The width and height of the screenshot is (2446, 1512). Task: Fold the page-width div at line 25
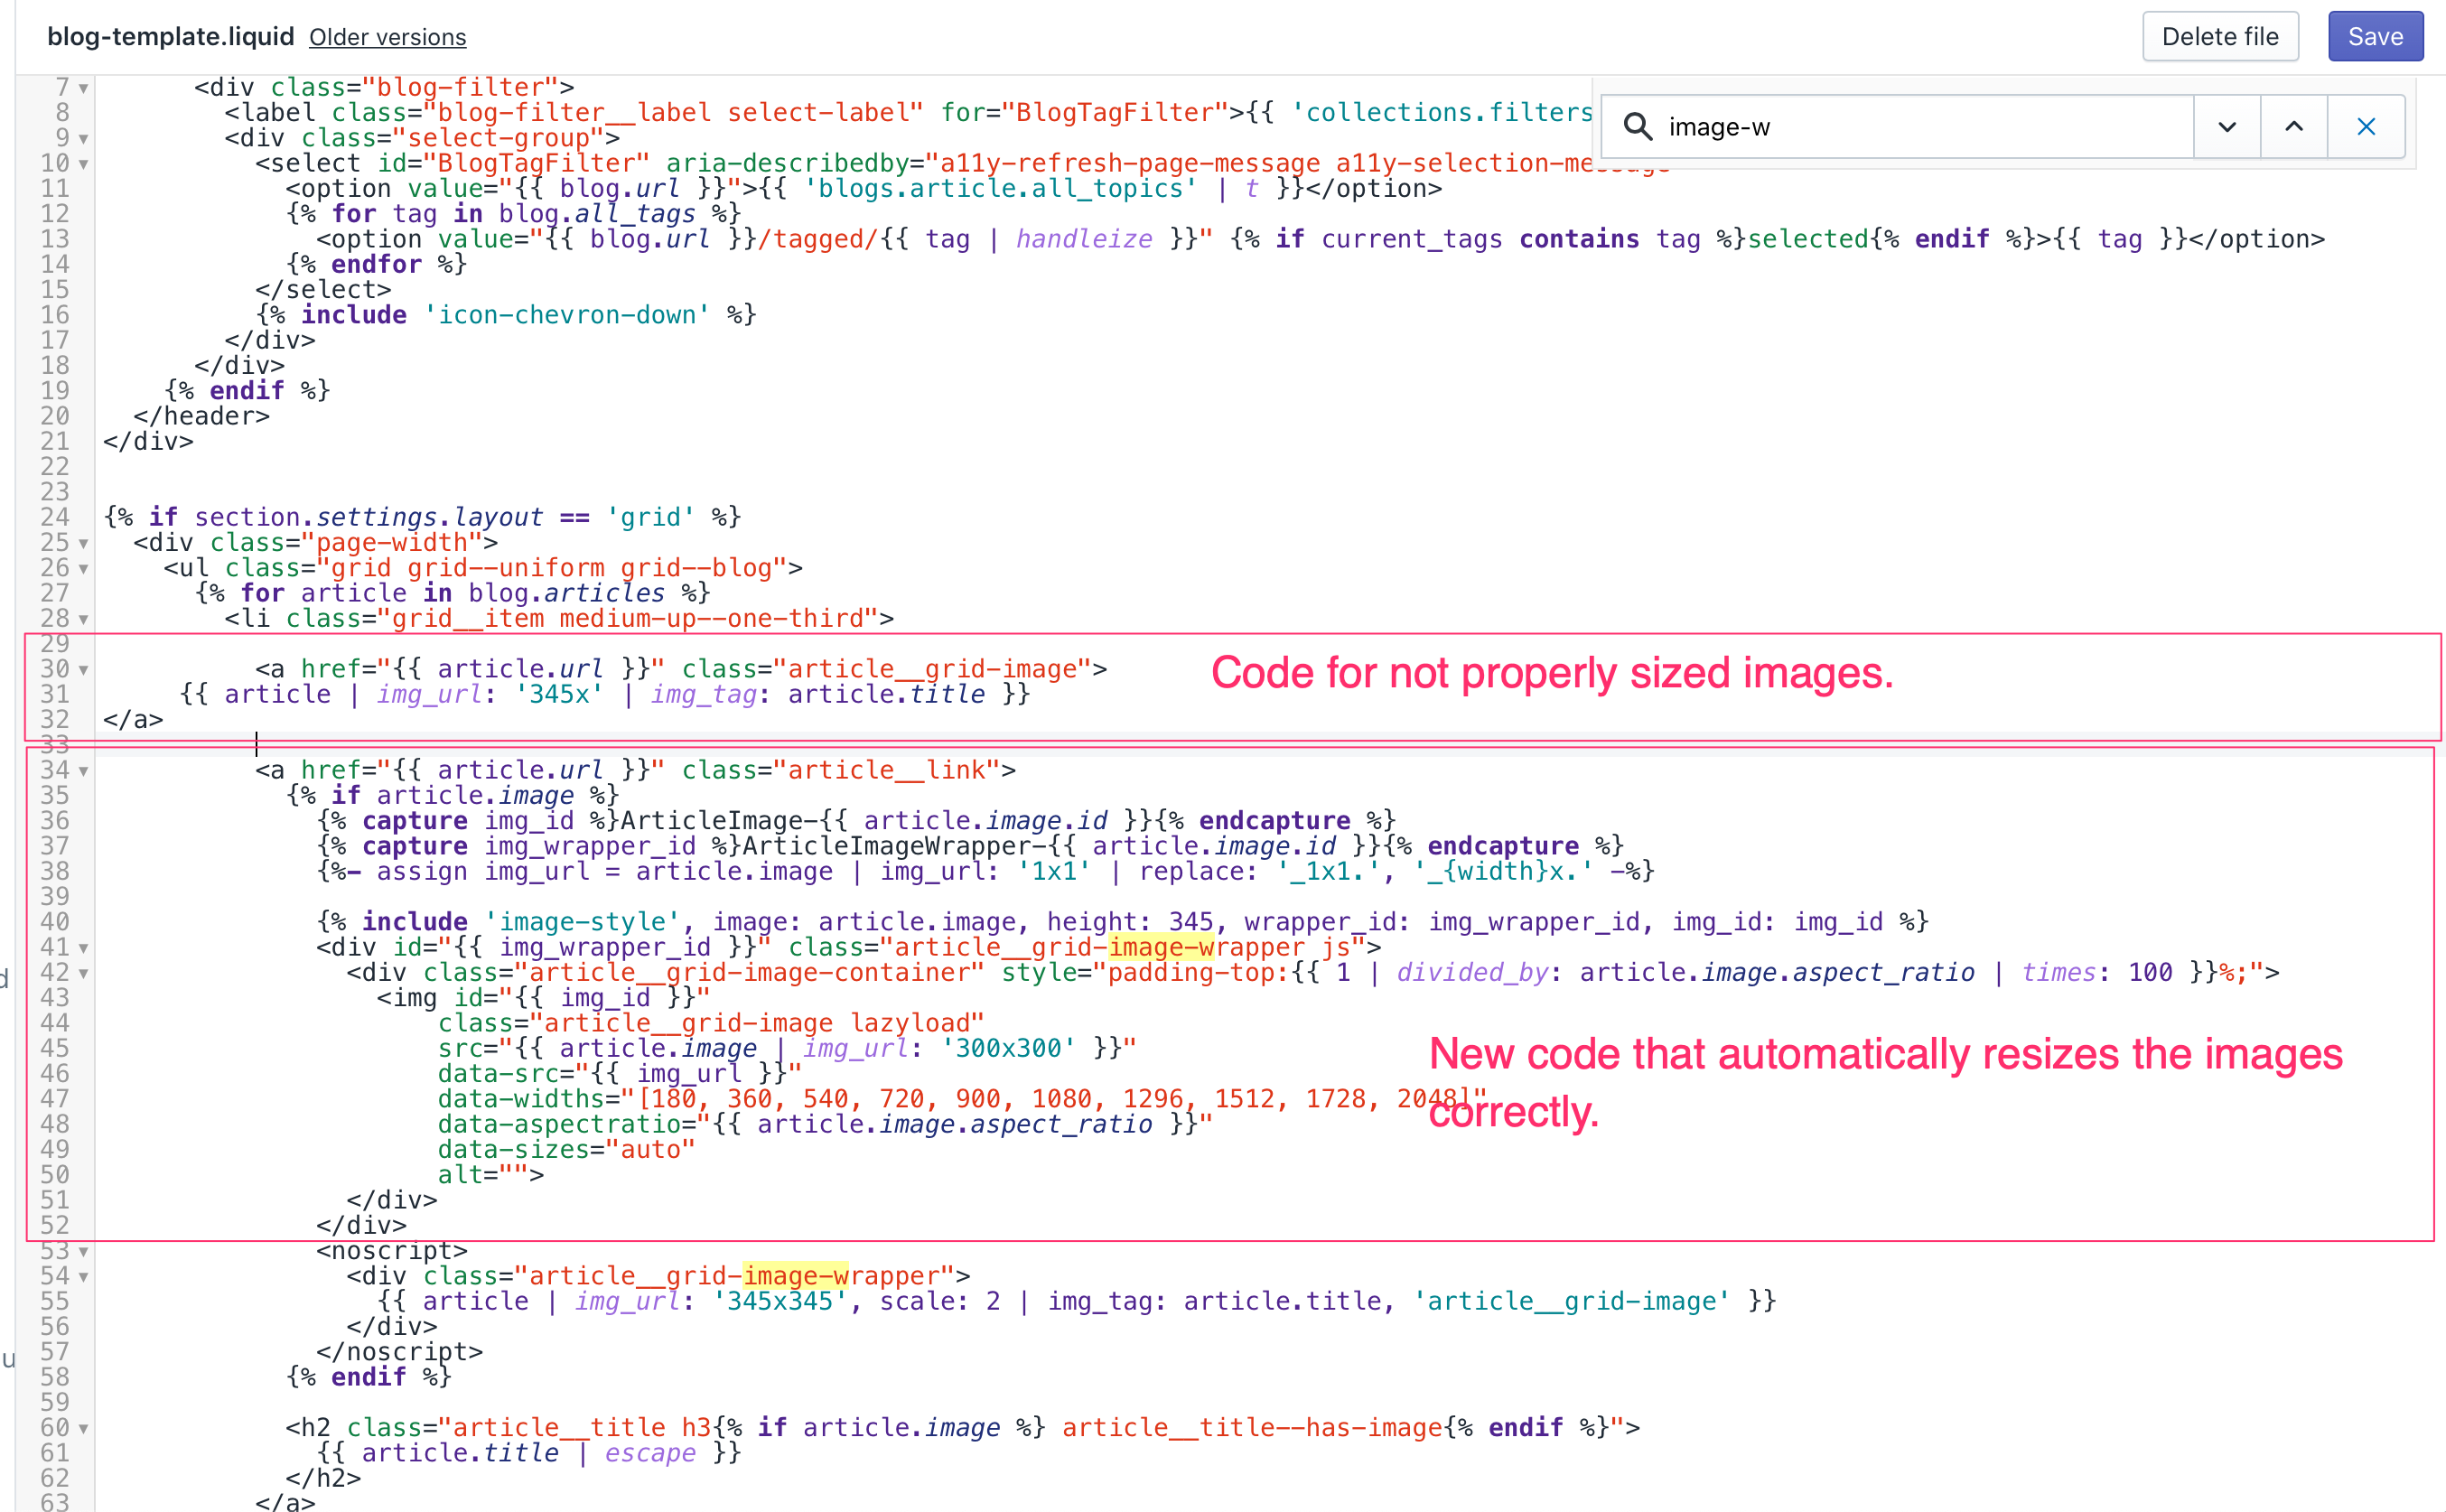pos(84,543)
